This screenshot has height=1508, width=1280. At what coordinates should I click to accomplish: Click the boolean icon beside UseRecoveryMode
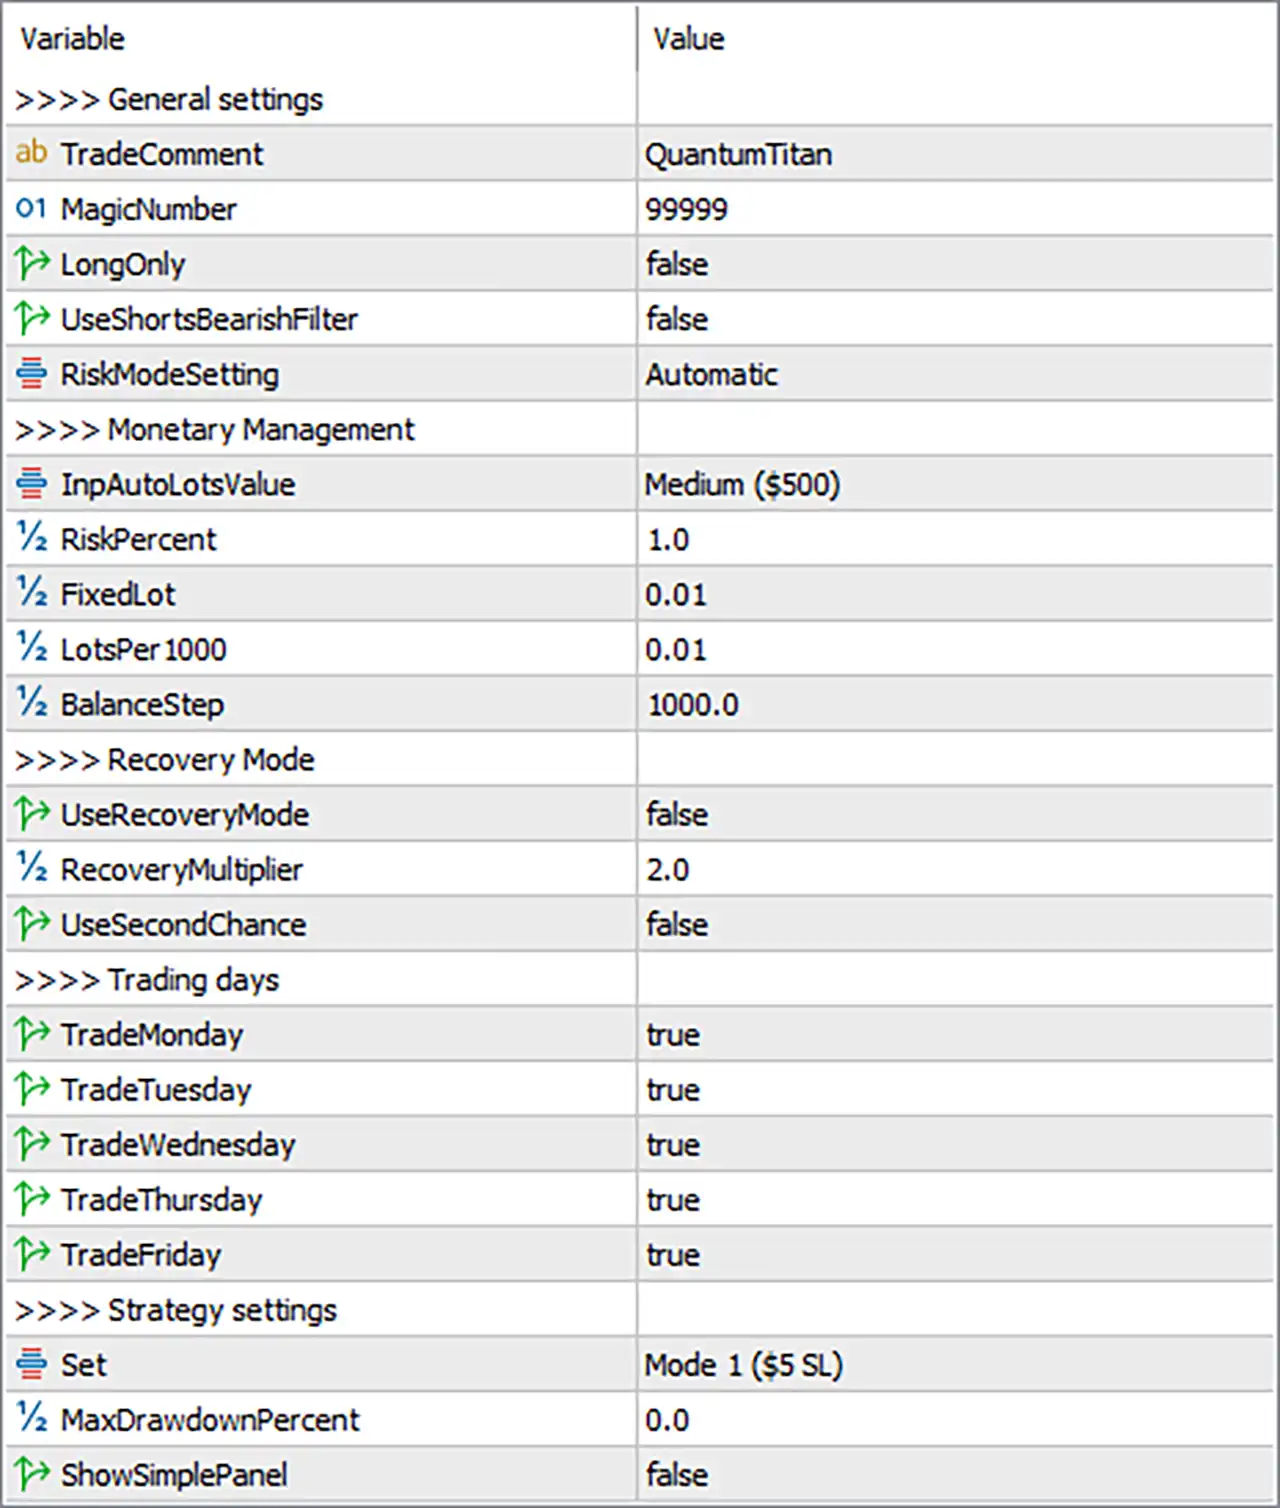pyautogui.click(x=32, y=814)
